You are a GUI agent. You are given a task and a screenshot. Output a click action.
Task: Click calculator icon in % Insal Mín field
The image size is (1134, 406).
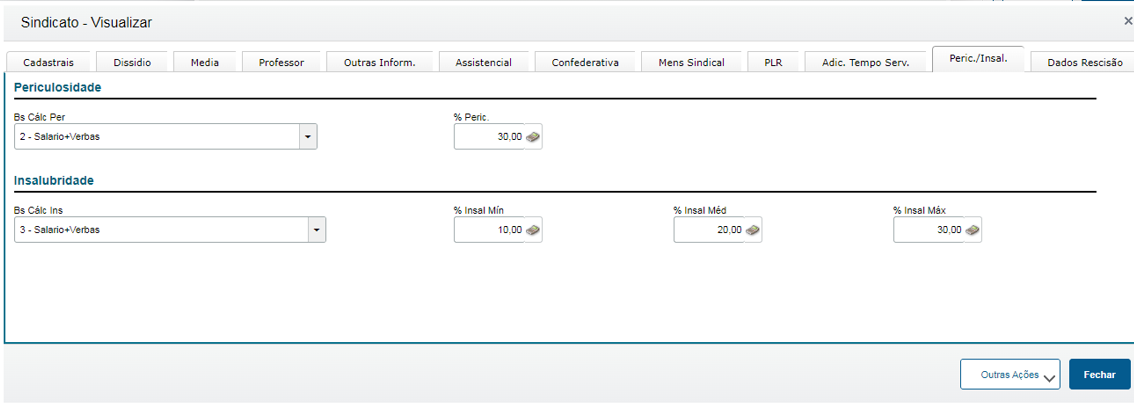533,230
